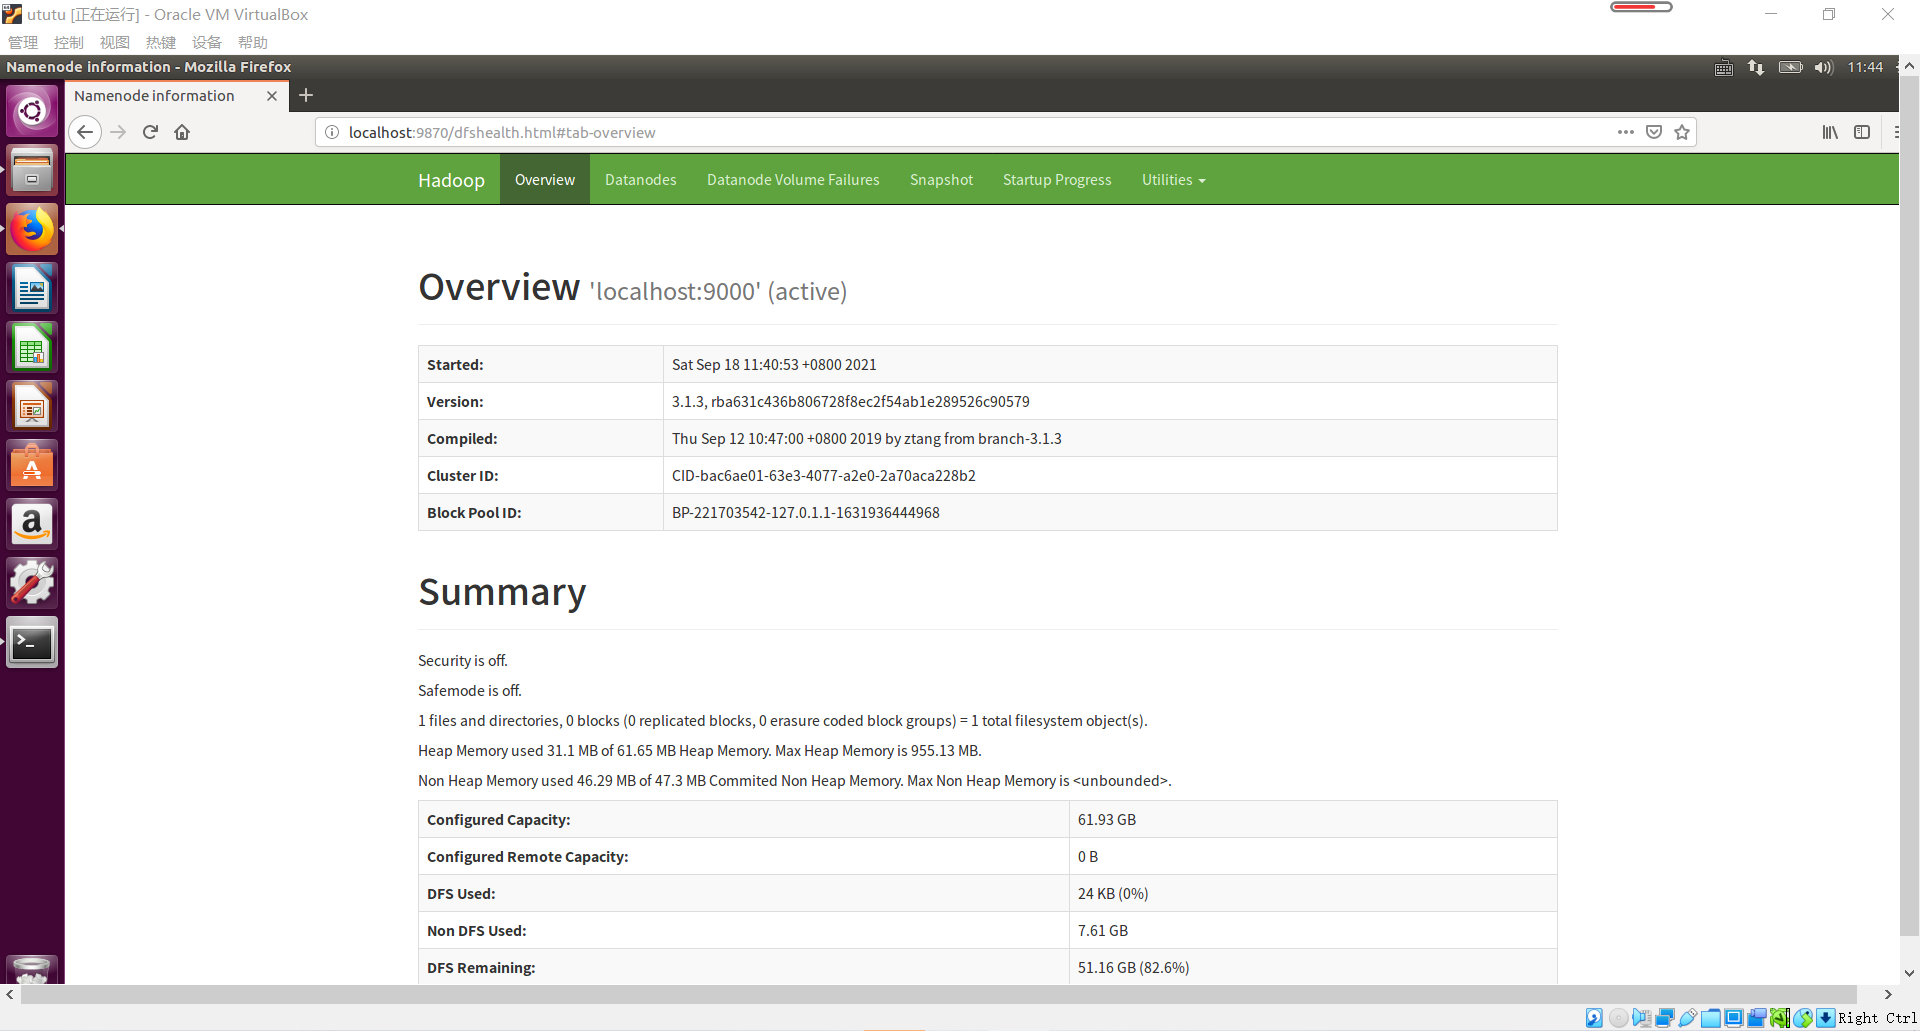The height and width of the screenshot is (1031, 1920).
Task: Click vertical scrollbar down arrow
Action: (1909, 973)
